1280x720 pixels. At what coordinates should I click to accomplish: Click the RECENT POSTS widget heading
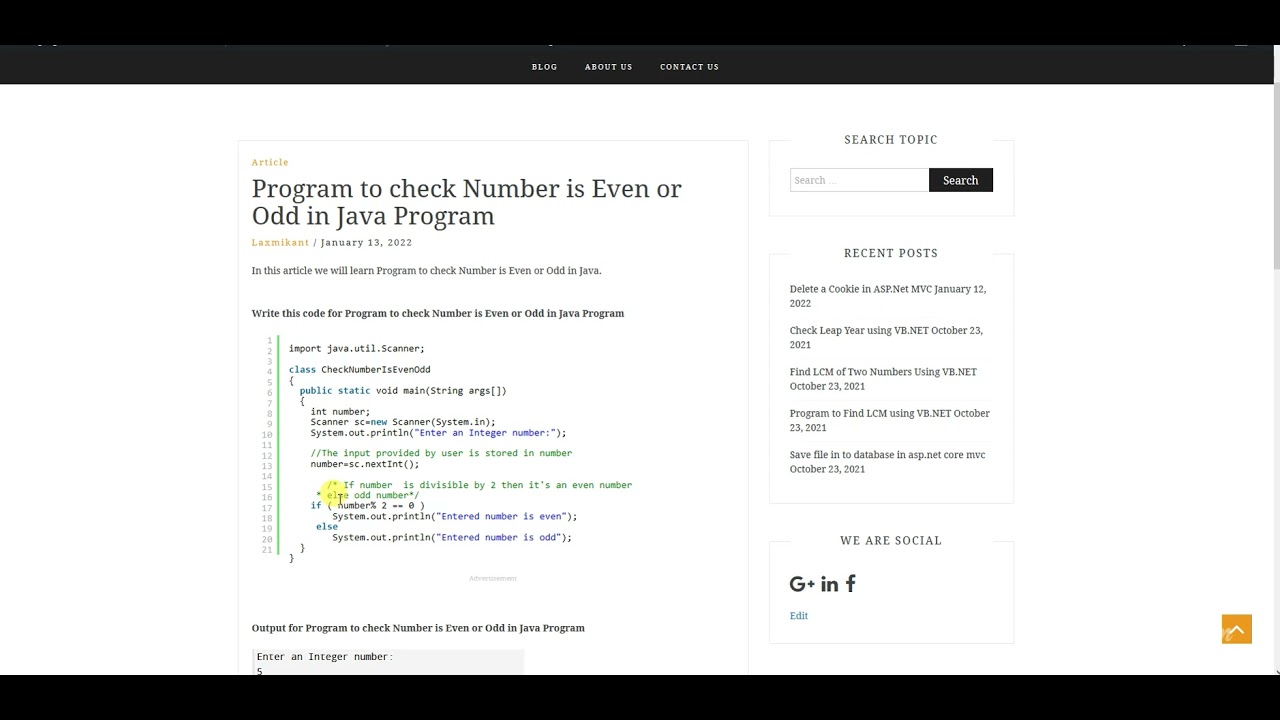[891, 253]
